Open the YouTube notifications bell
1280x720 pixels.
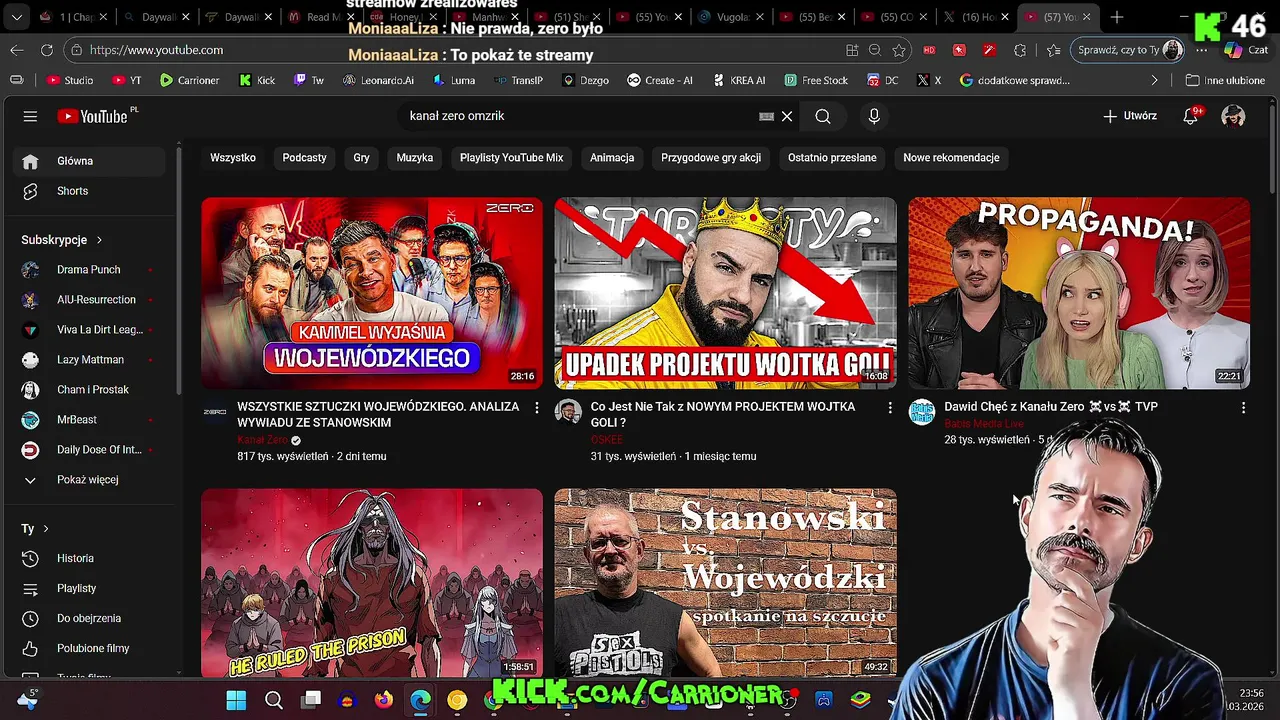tap(1190, 116)
